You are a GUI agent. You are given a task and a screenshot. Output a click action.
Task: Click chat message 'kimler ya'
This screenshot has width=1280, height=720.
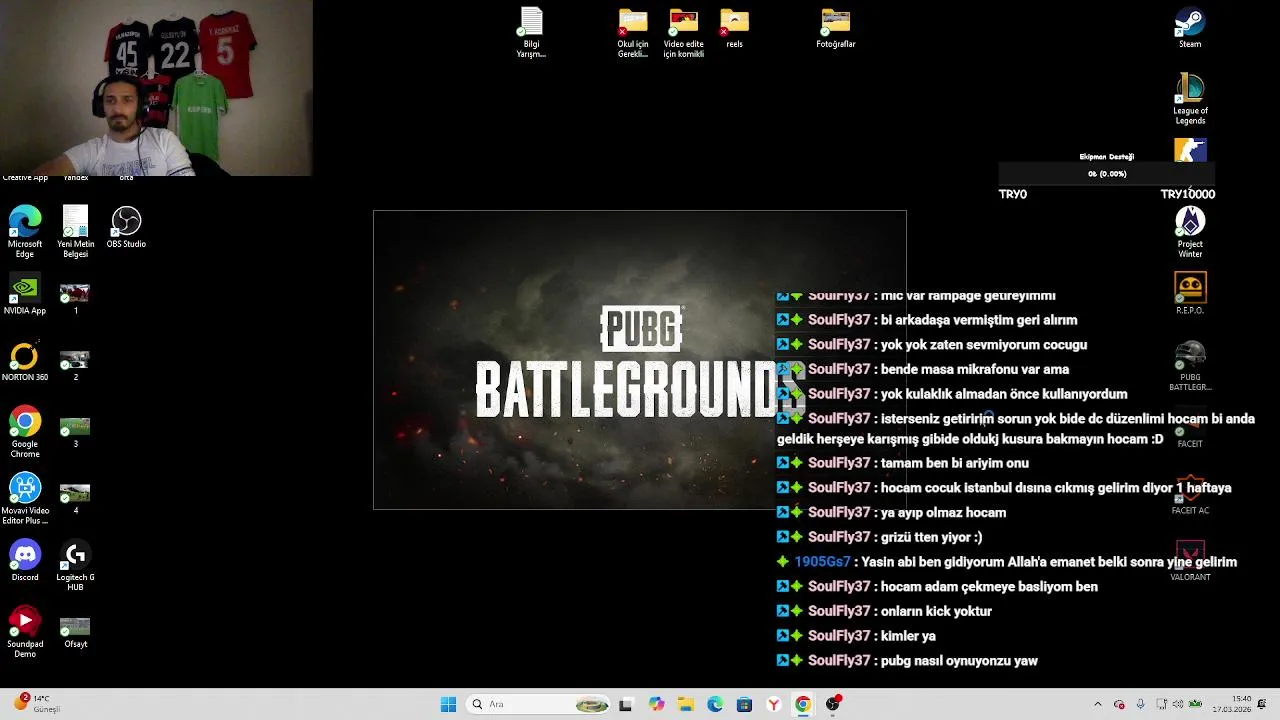coord(908,636)
